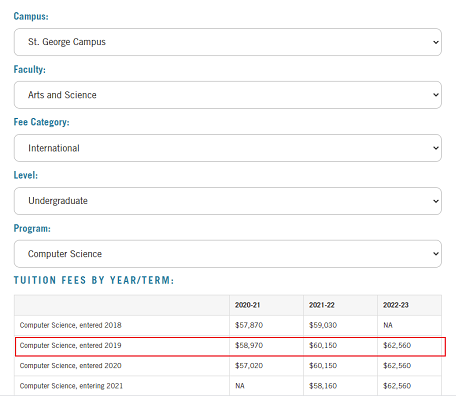Click the Computer Science, entering 2021 row label

tap(71, 386)
